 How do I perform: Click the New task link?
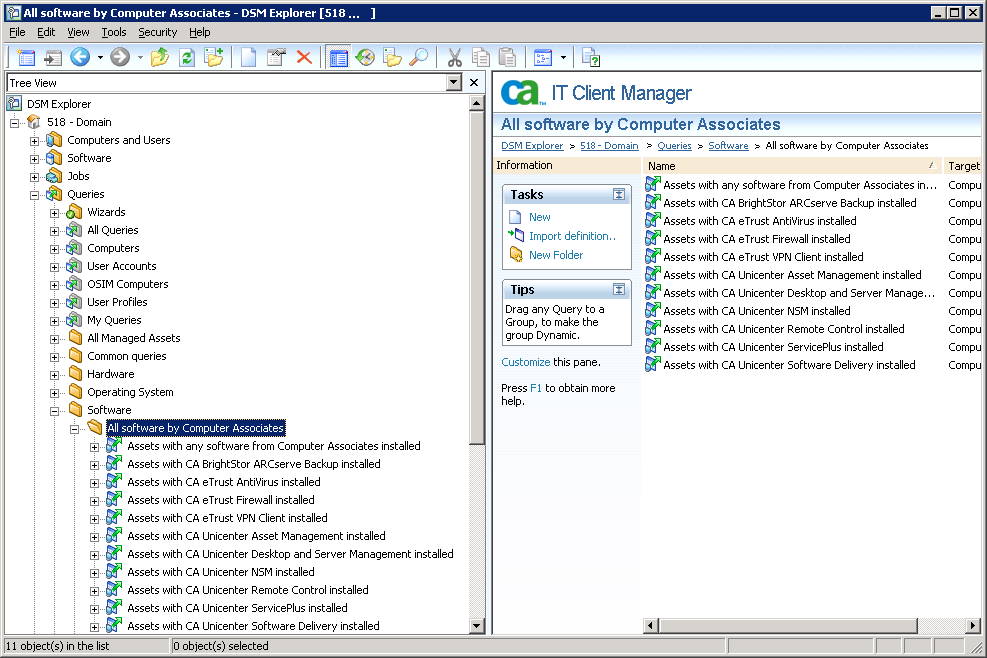[541, 217]
